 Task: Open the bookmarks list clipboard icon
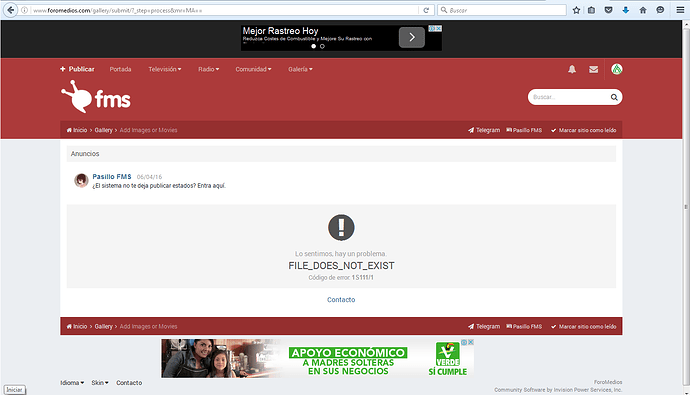[x=591, y=10]
